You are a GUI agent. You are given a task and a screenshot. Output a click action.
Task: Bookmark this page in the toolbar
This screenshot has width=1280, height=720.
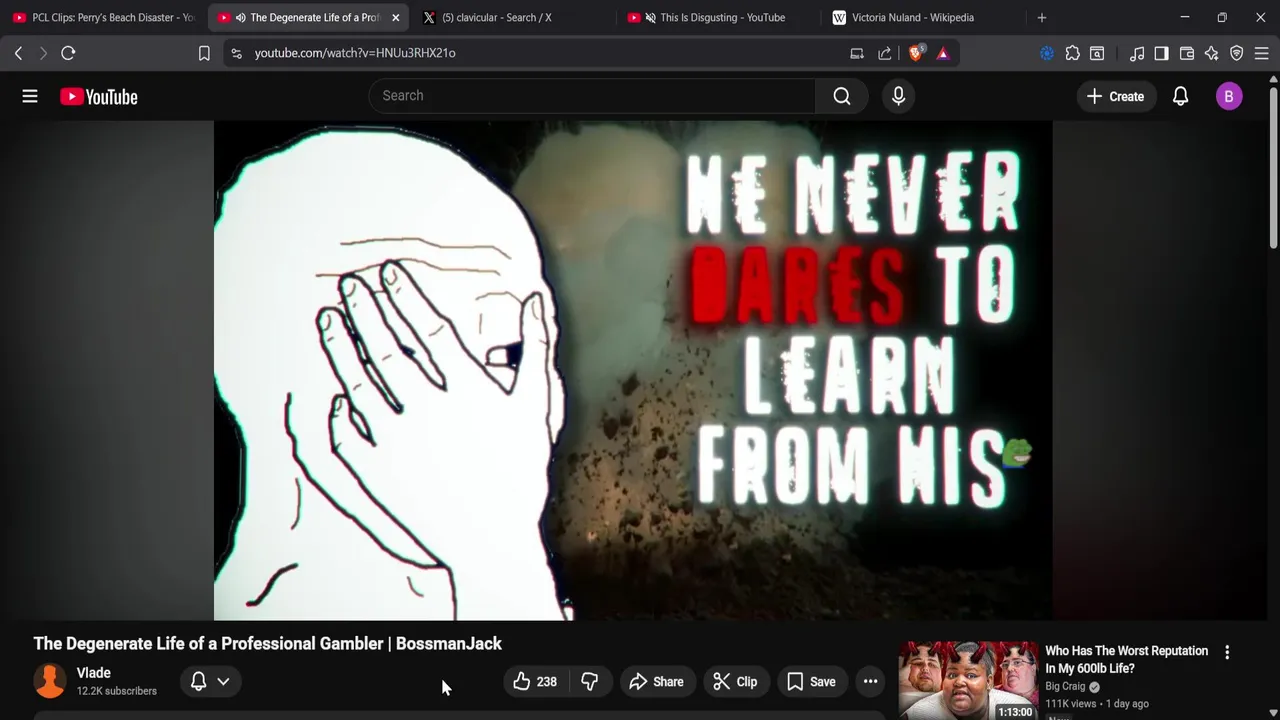tap(204, 53)
